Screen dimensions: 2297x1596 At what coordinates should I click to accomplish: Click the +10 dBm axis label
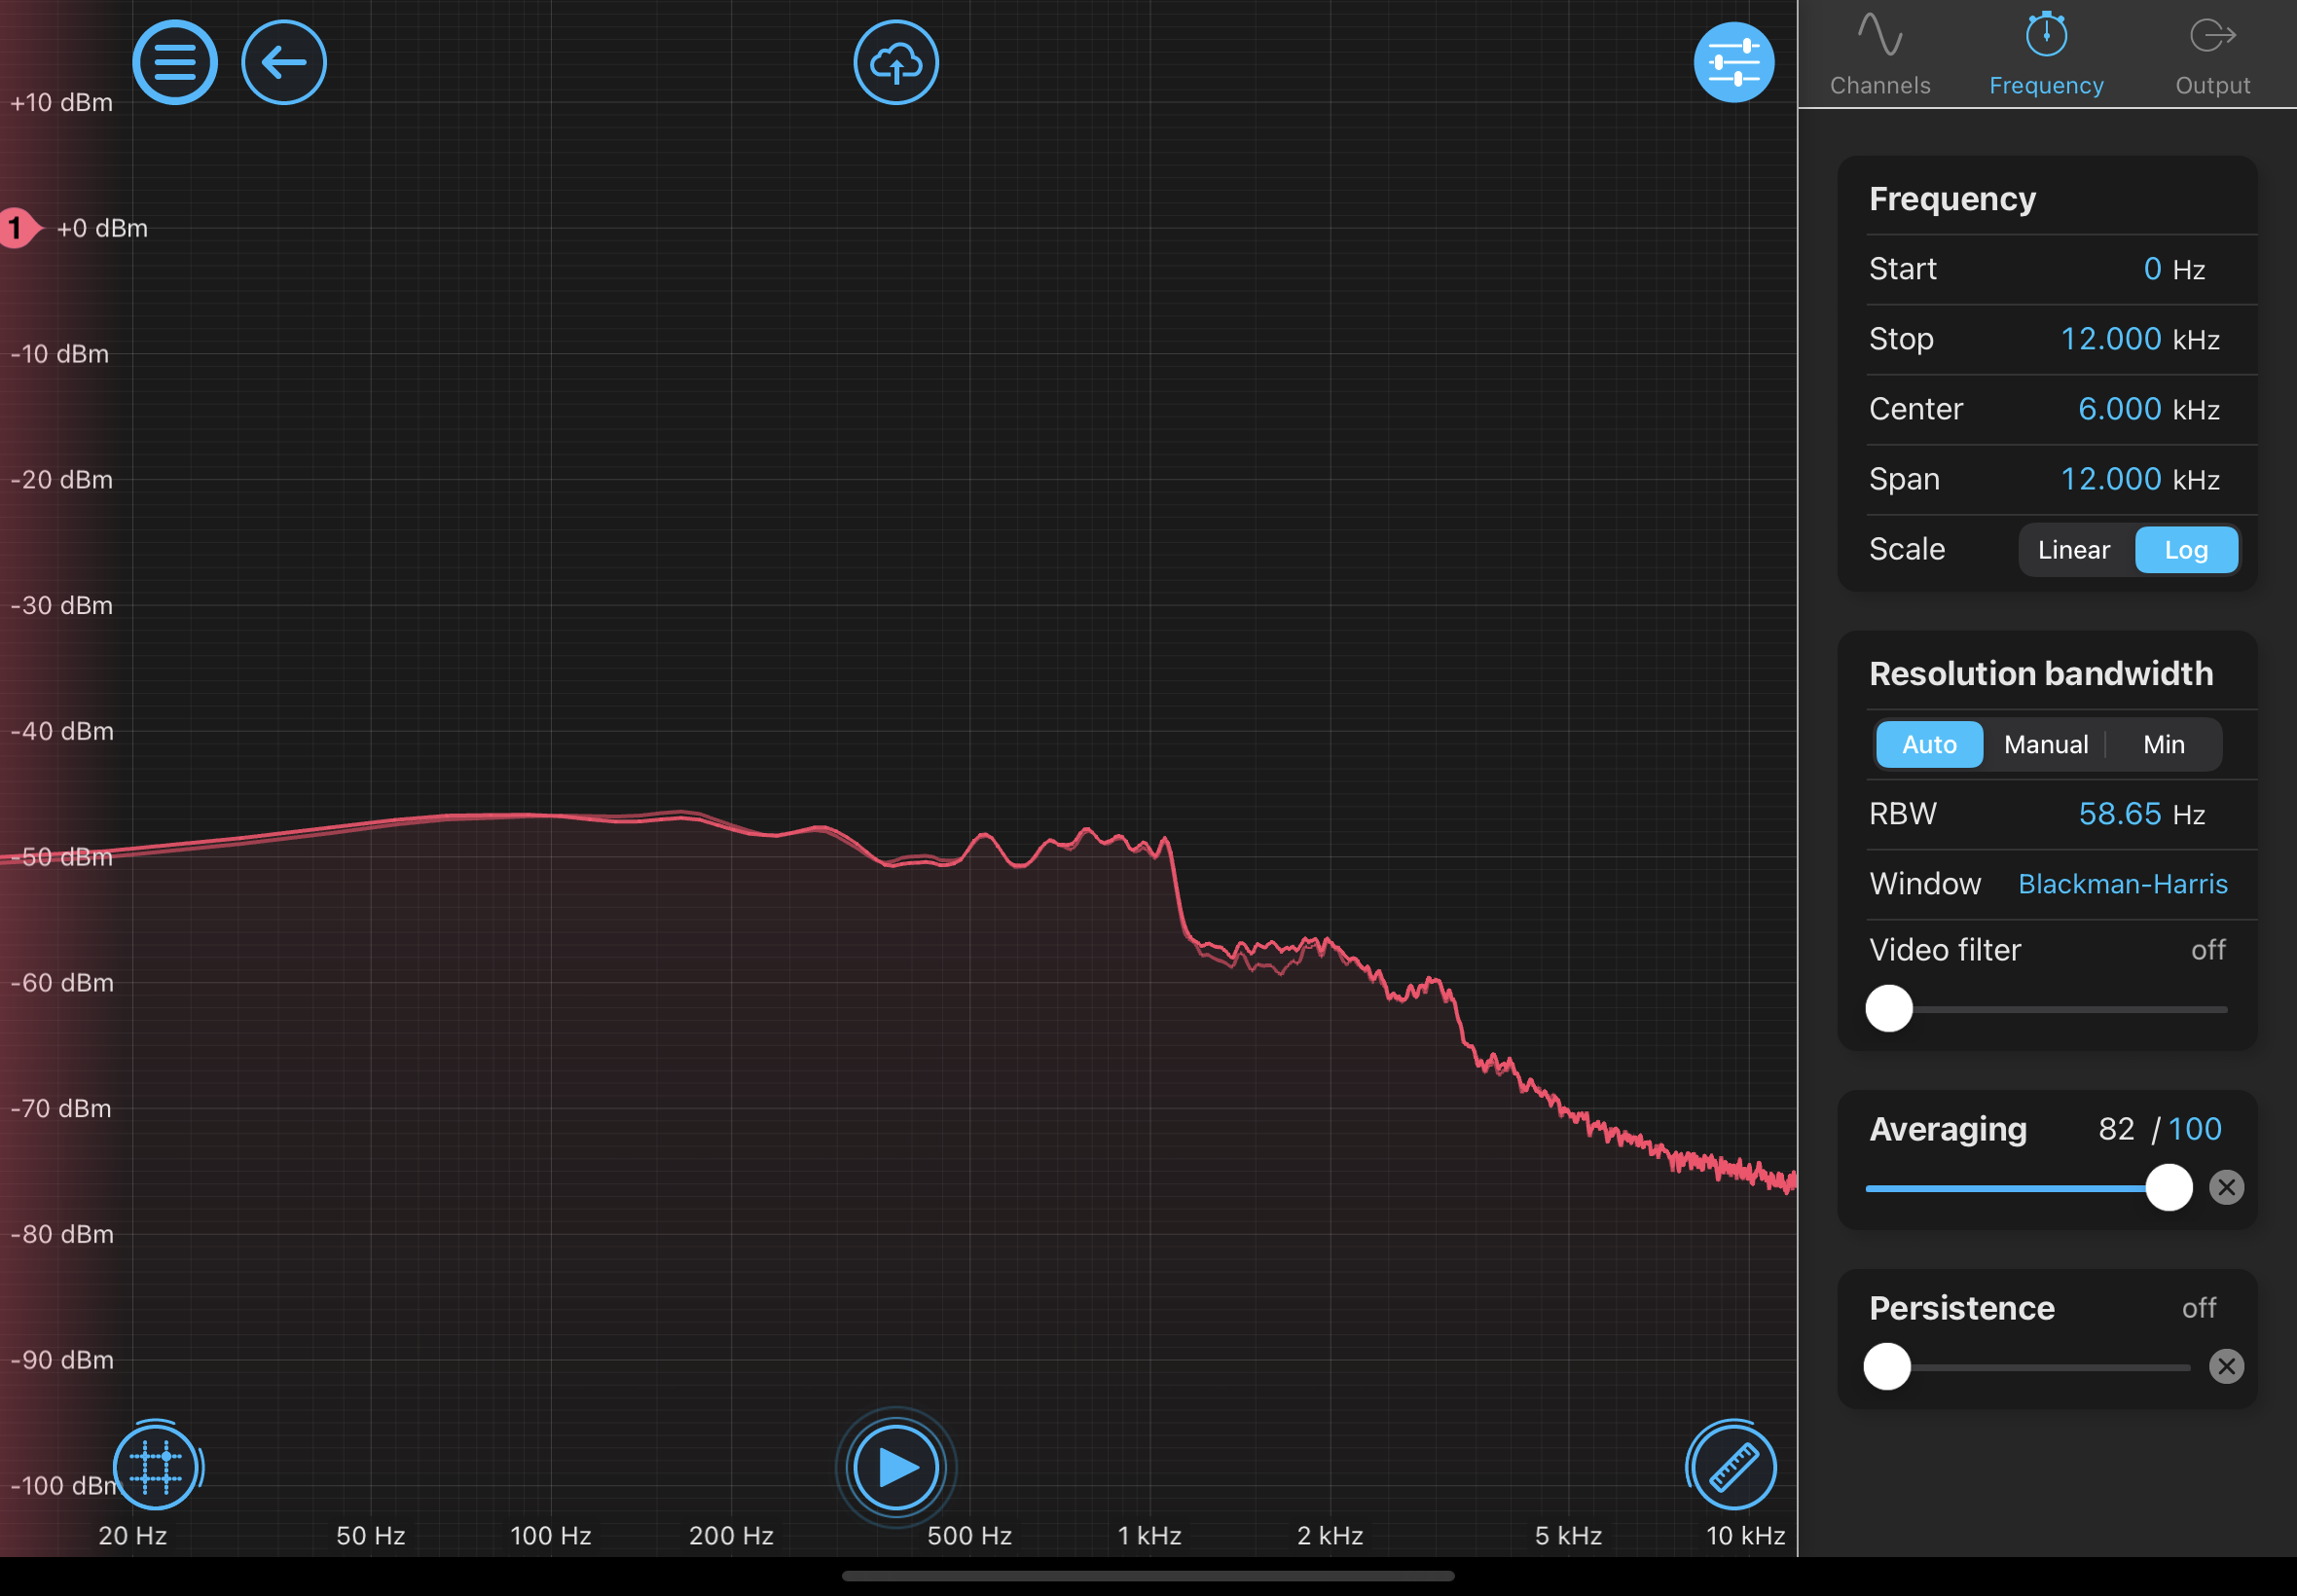pyautogui.click(x=61, y=103)
